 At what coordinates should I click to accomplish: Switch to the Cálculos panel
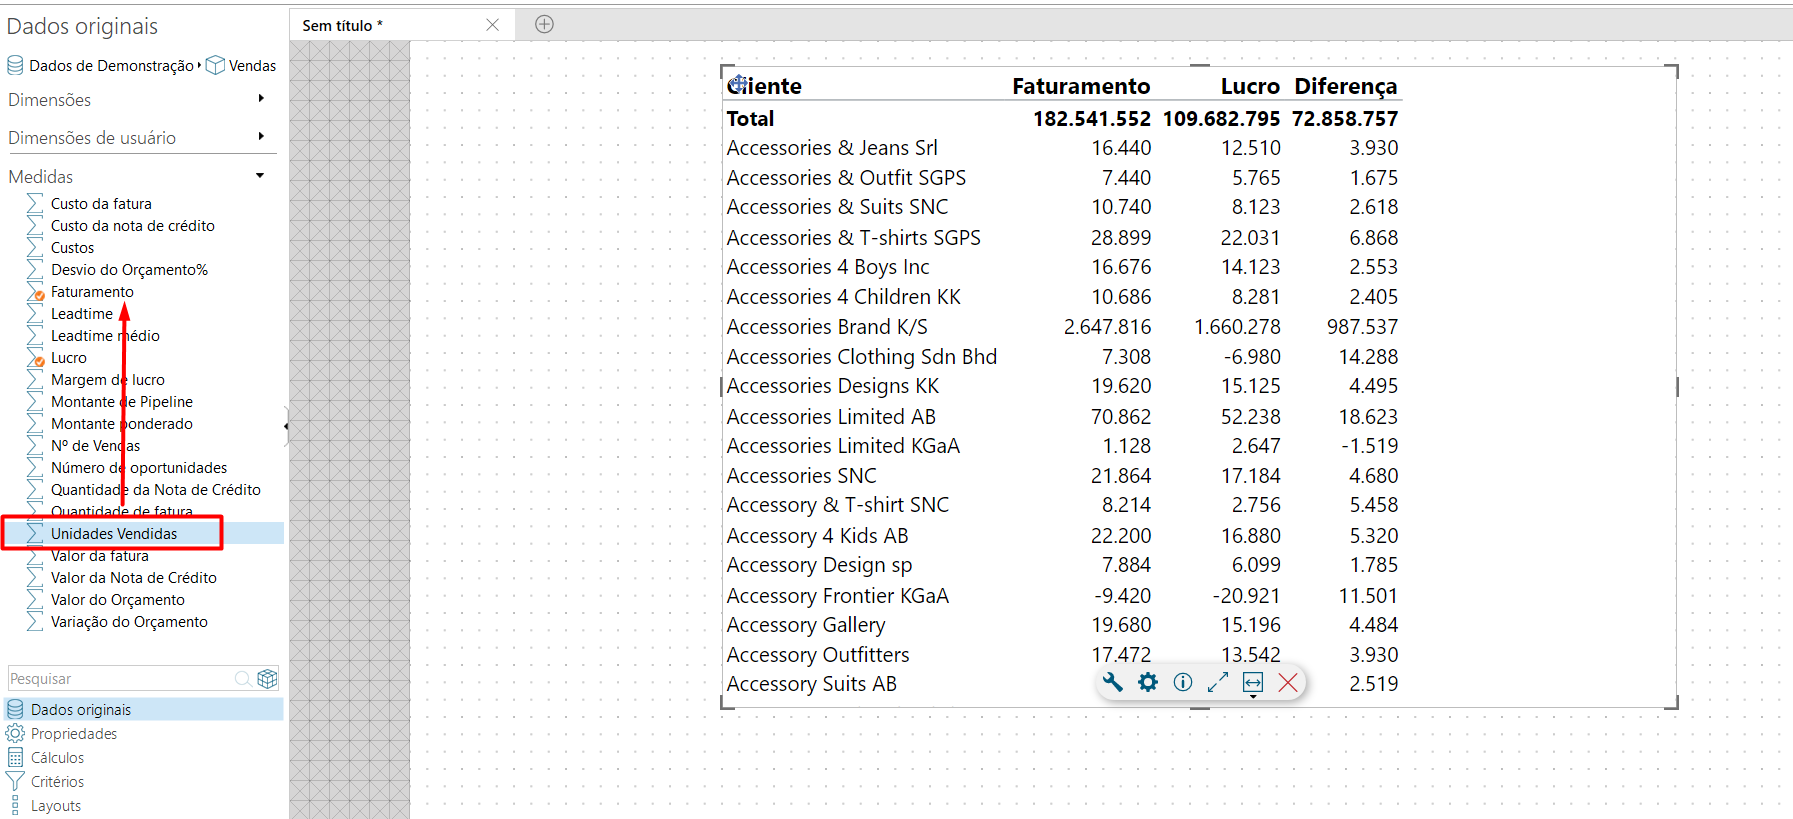(57, 757)
